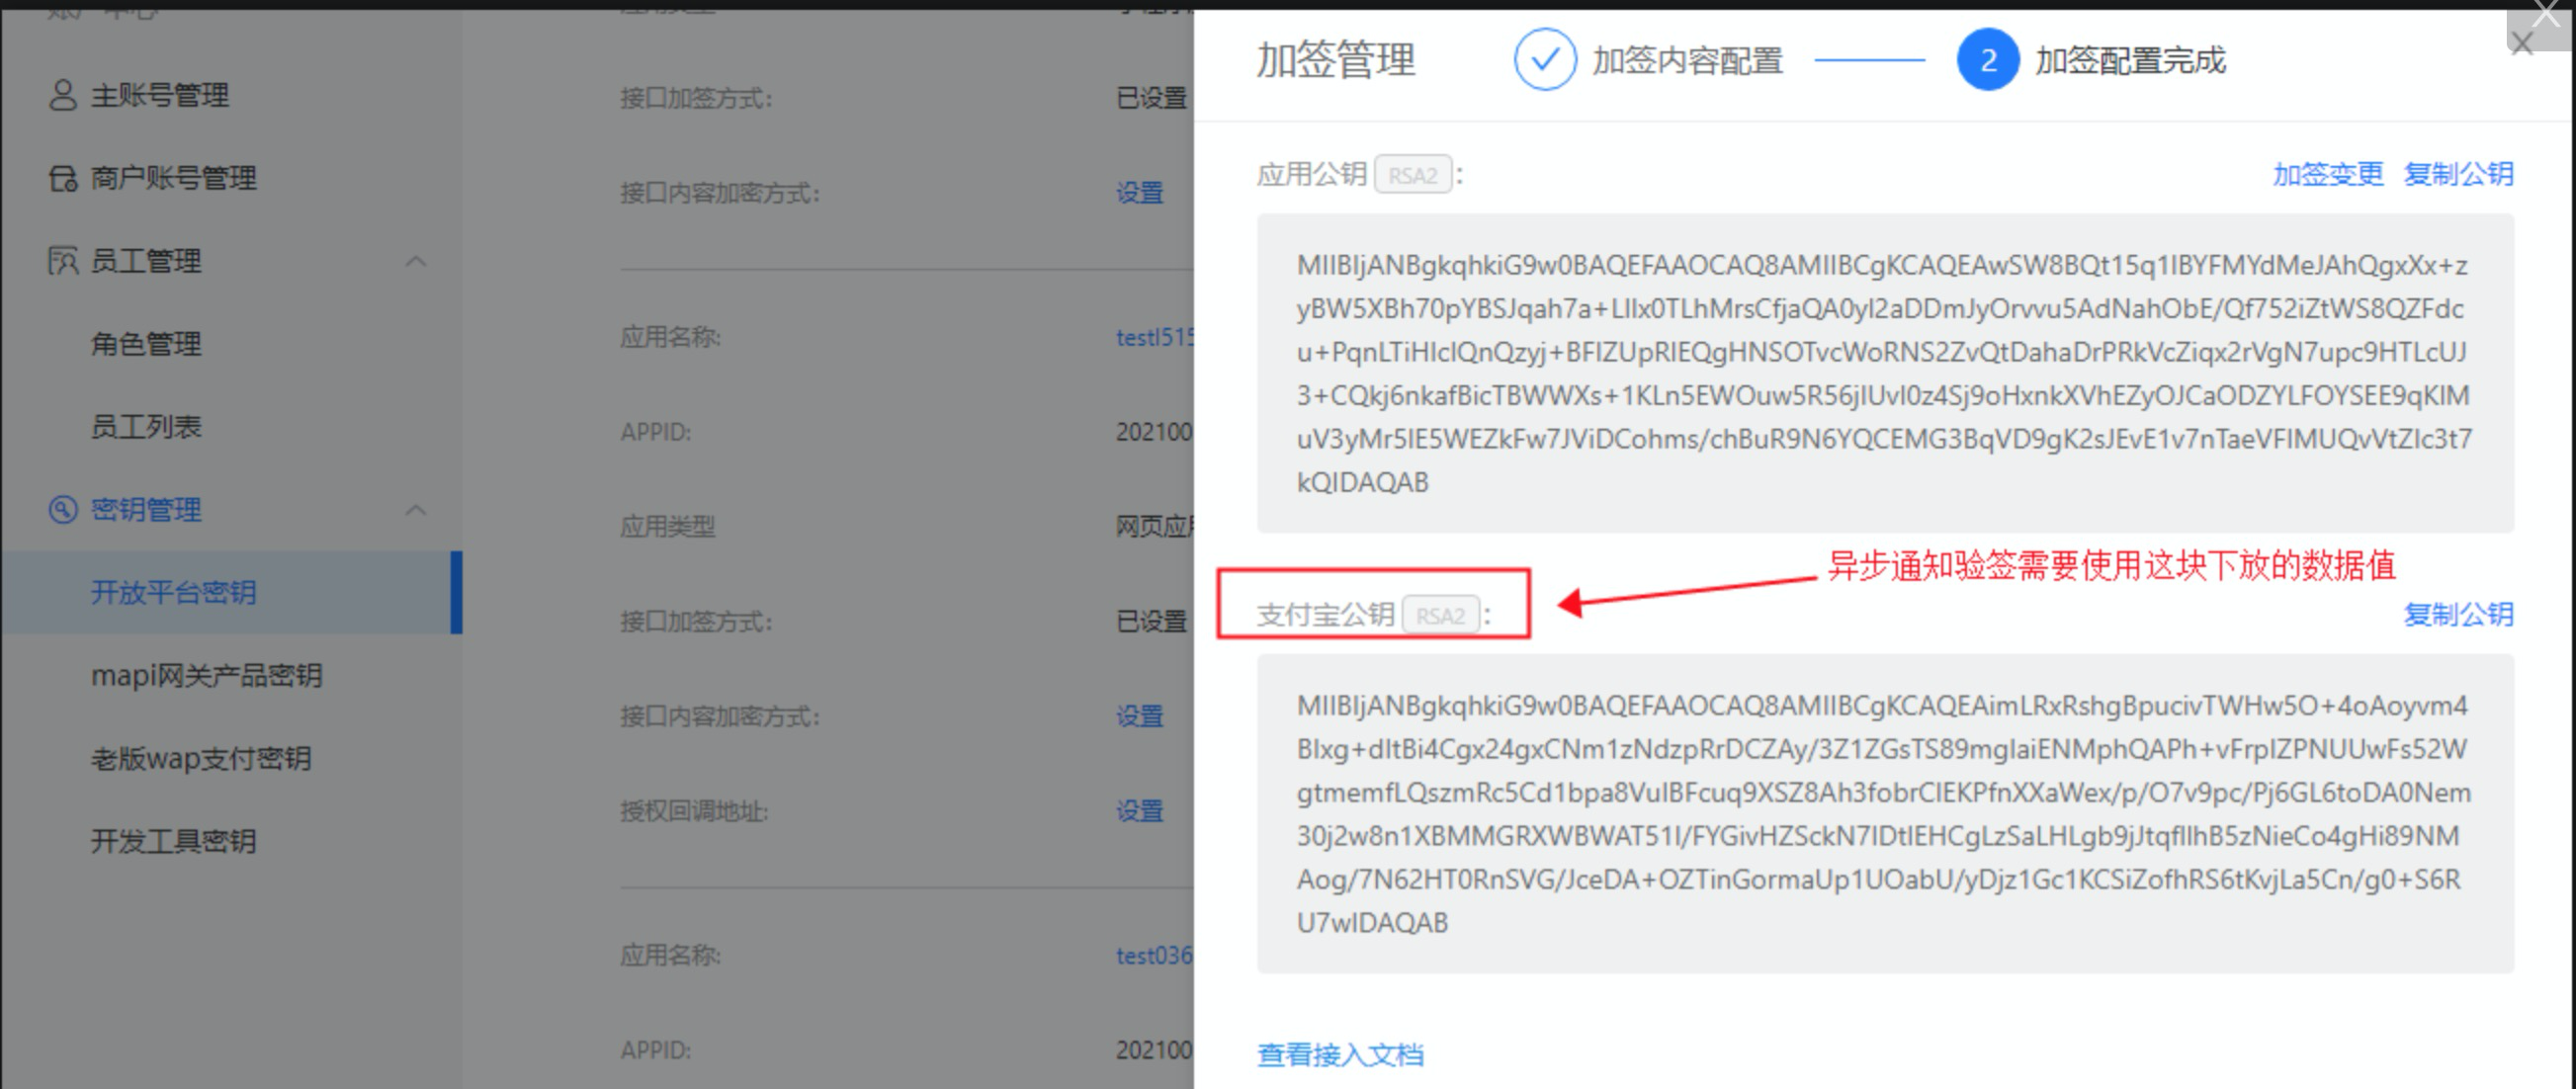Close the 加签管理 panel with the X
The width and height of the screenshot is (2576, 1089).
pyautogui.click(x=2522, y=44)
